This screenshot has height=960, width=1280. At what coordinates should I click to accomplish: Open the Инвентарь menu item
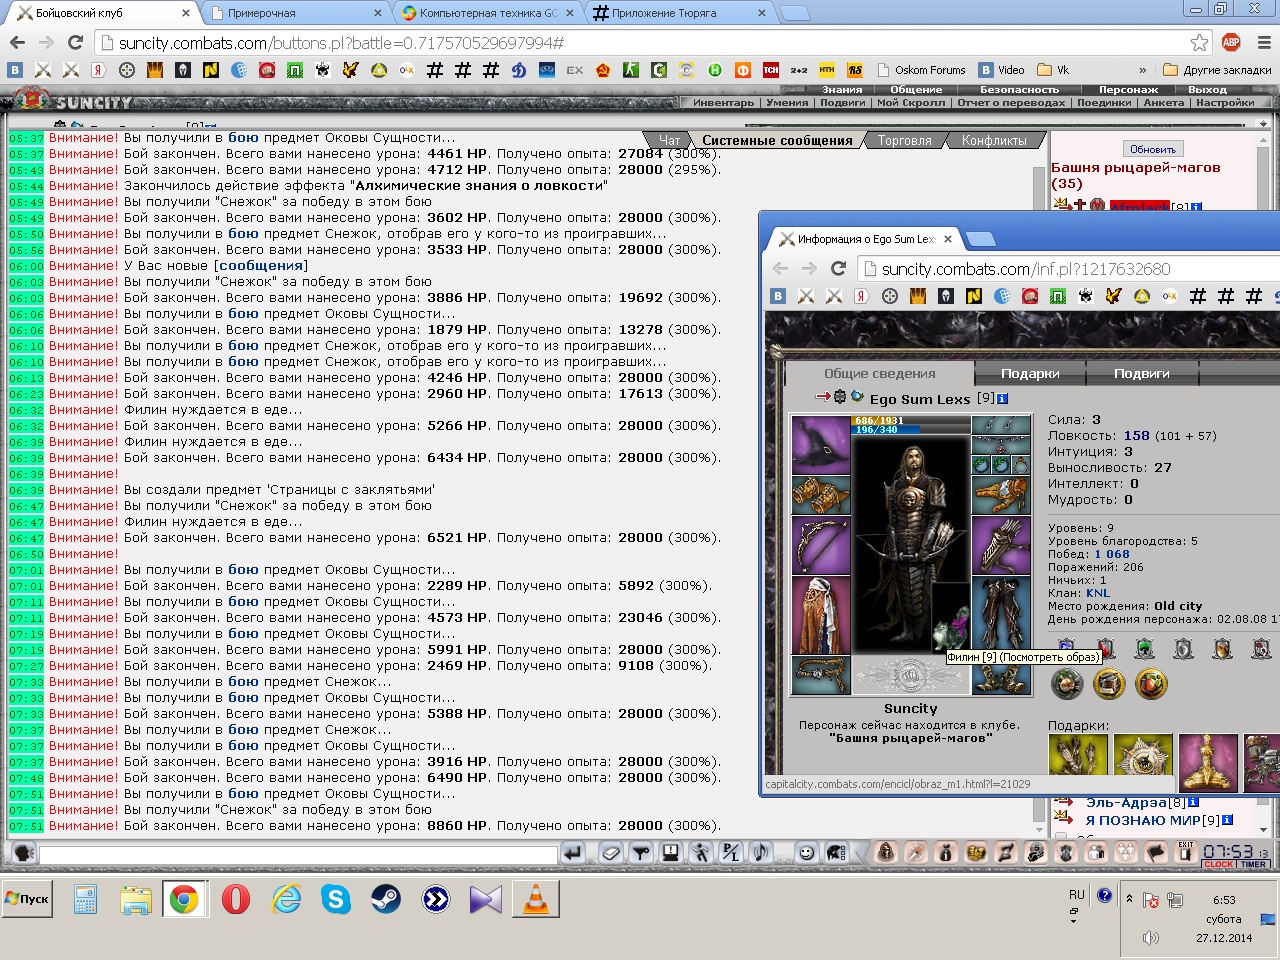click(723, 102)
